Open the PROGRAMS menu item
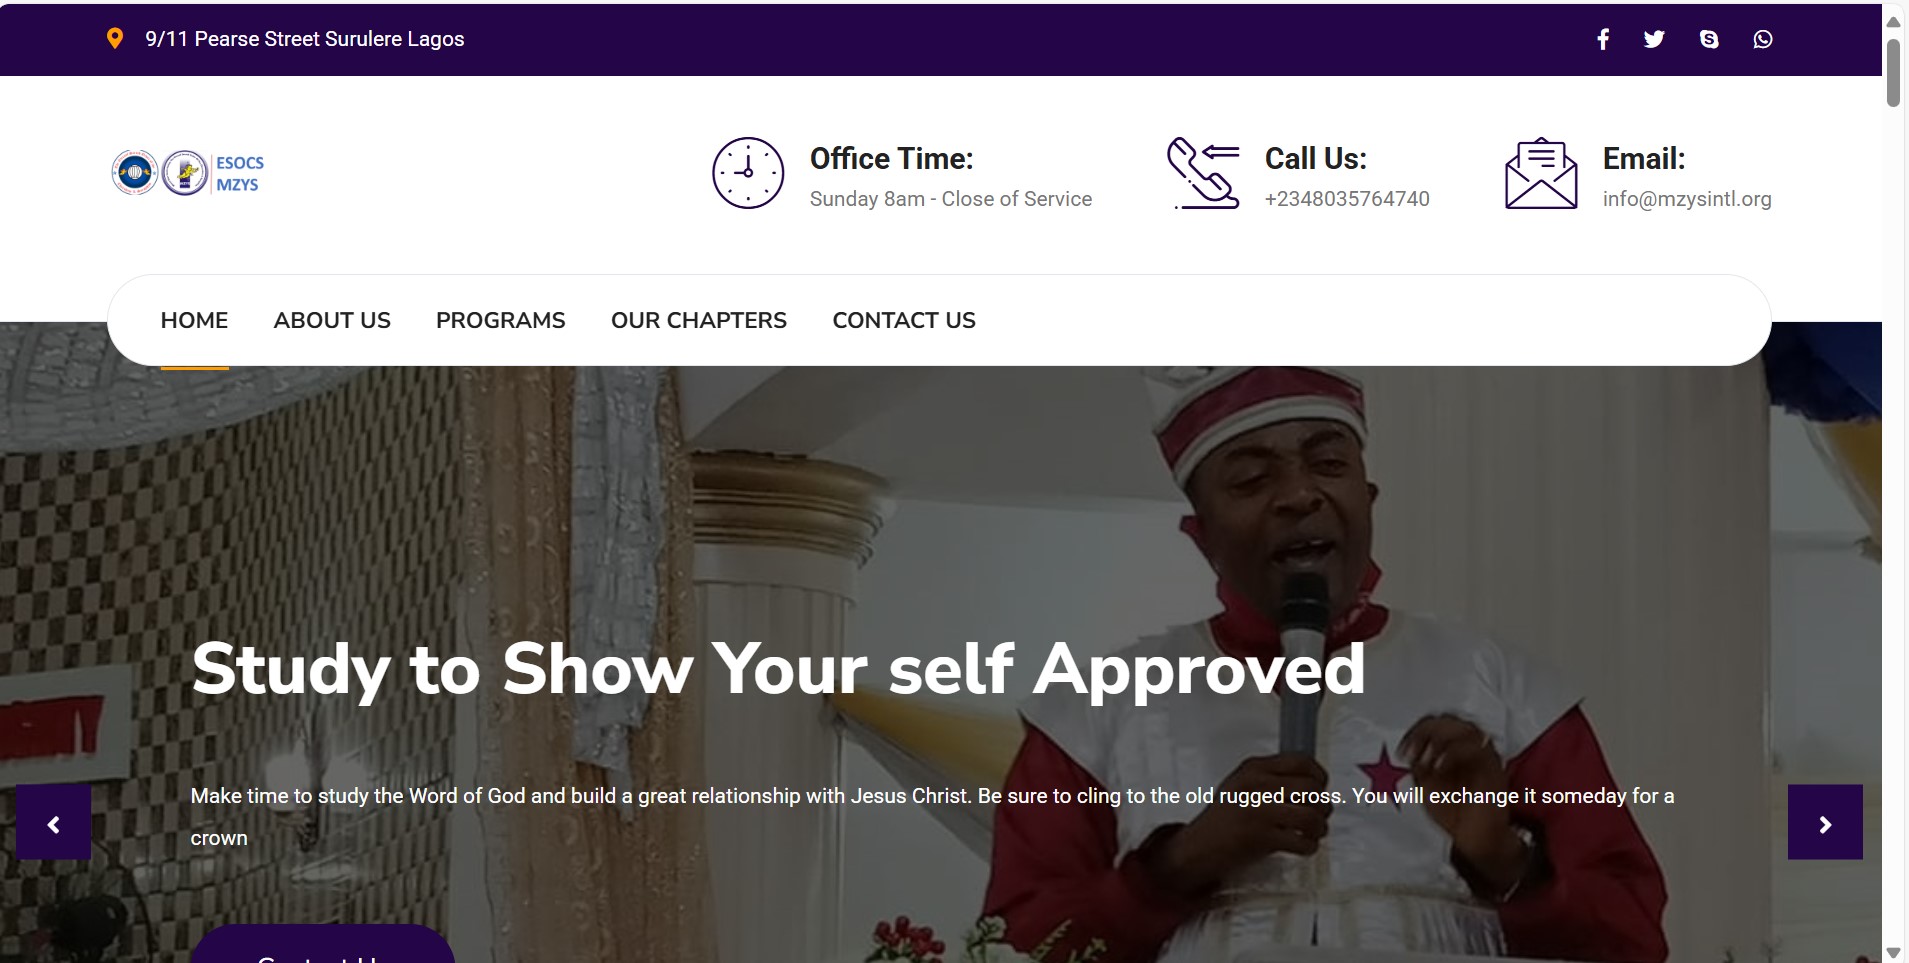Viewport: 1909px width, 963px height. click(x=501, y=320)
